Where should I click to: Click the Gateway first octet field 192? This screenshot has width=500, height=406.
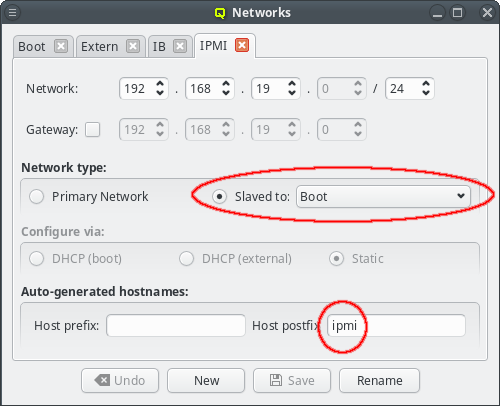tap(144, 129)
